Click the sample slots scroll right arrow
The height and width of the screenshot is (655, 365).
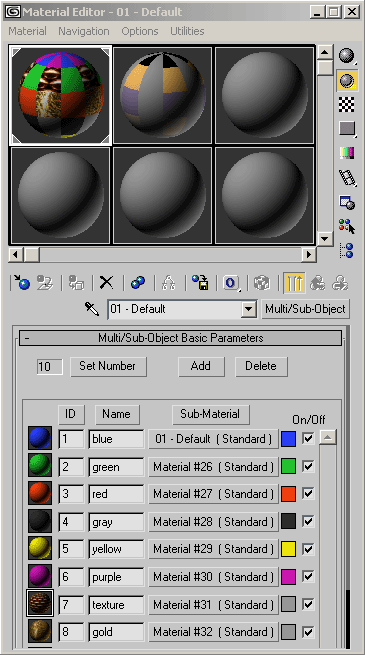pyautogui.click(x=309, y=254)
